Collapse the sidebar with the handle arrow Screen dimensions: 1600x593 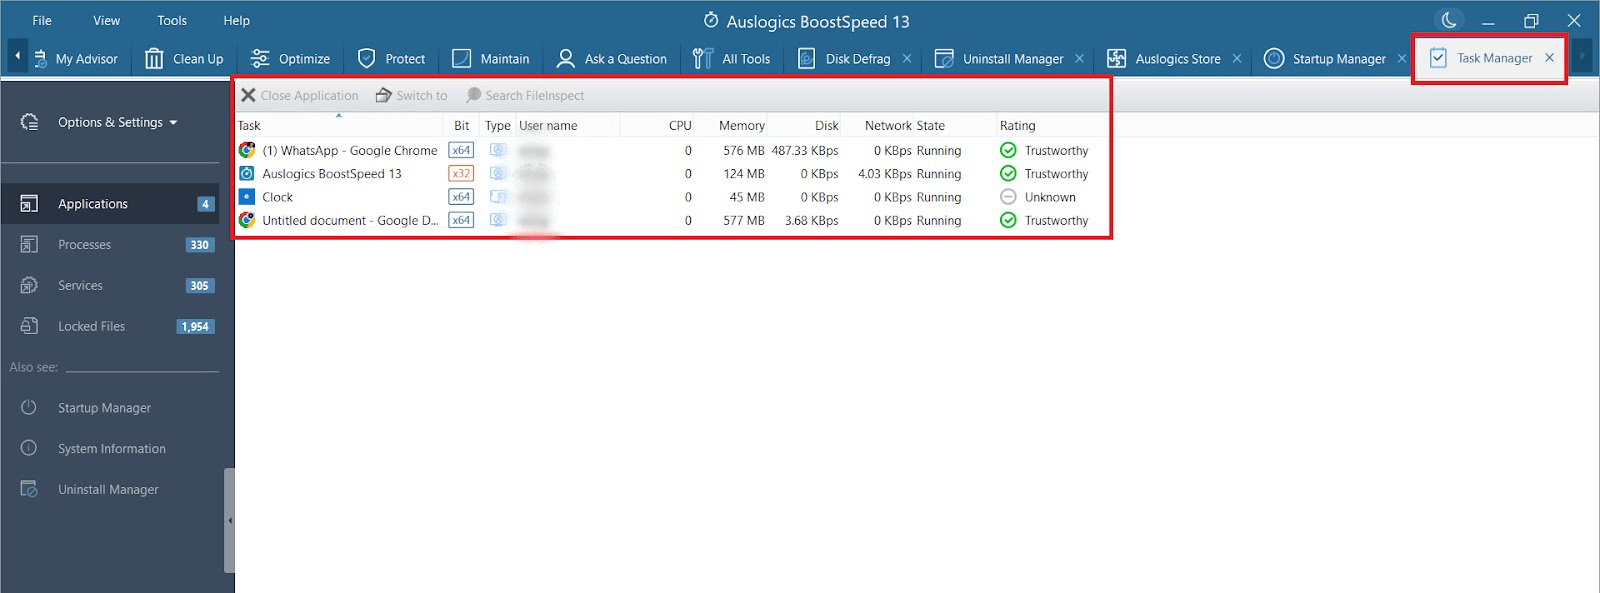tap(229, 520)
